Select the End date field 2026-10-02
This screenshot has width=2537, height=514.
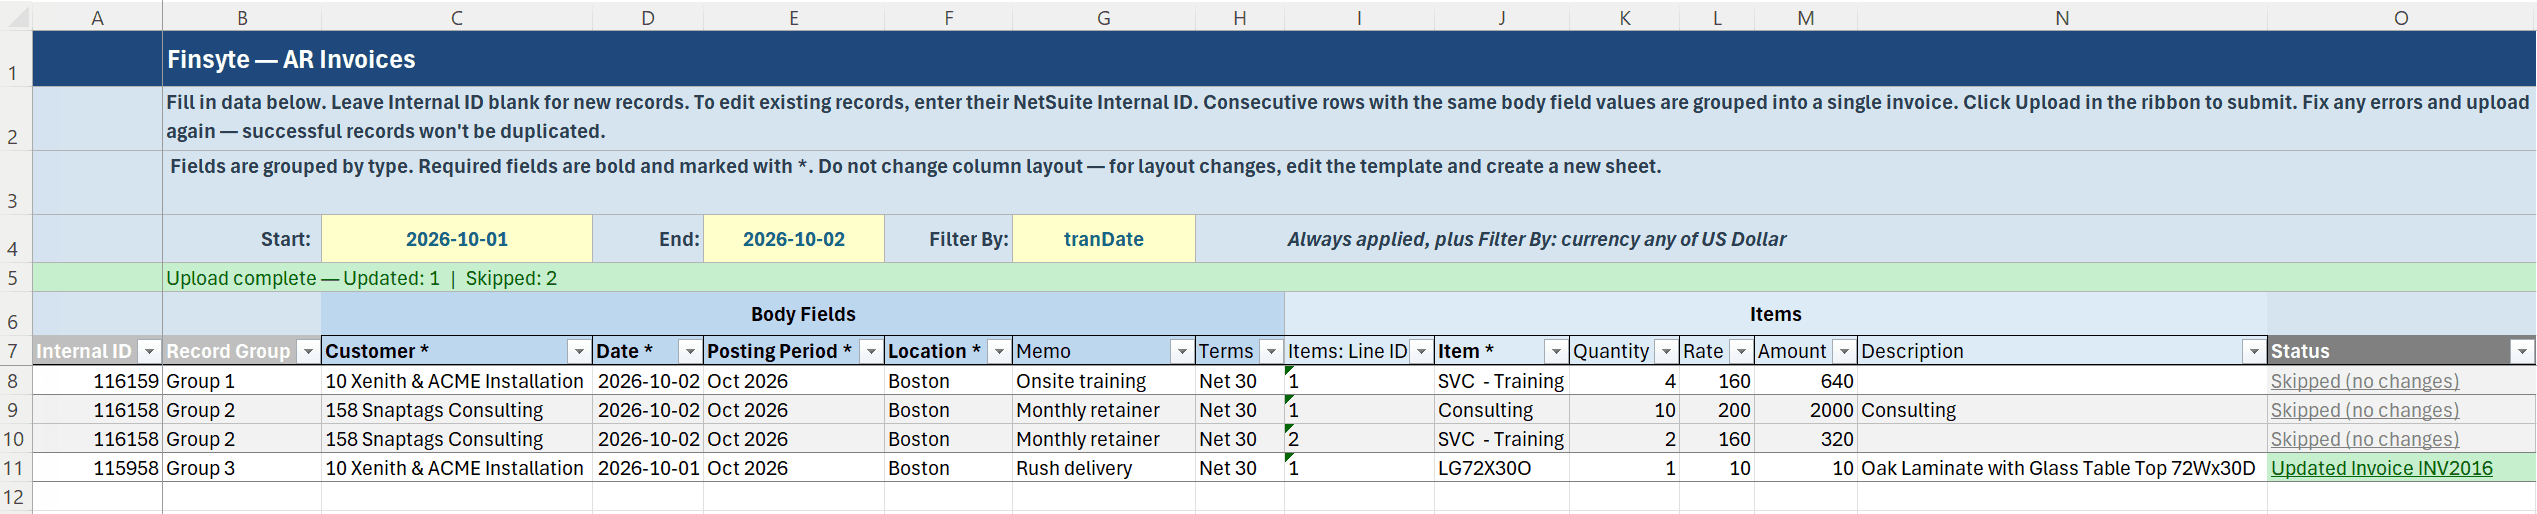pos(794,239)
